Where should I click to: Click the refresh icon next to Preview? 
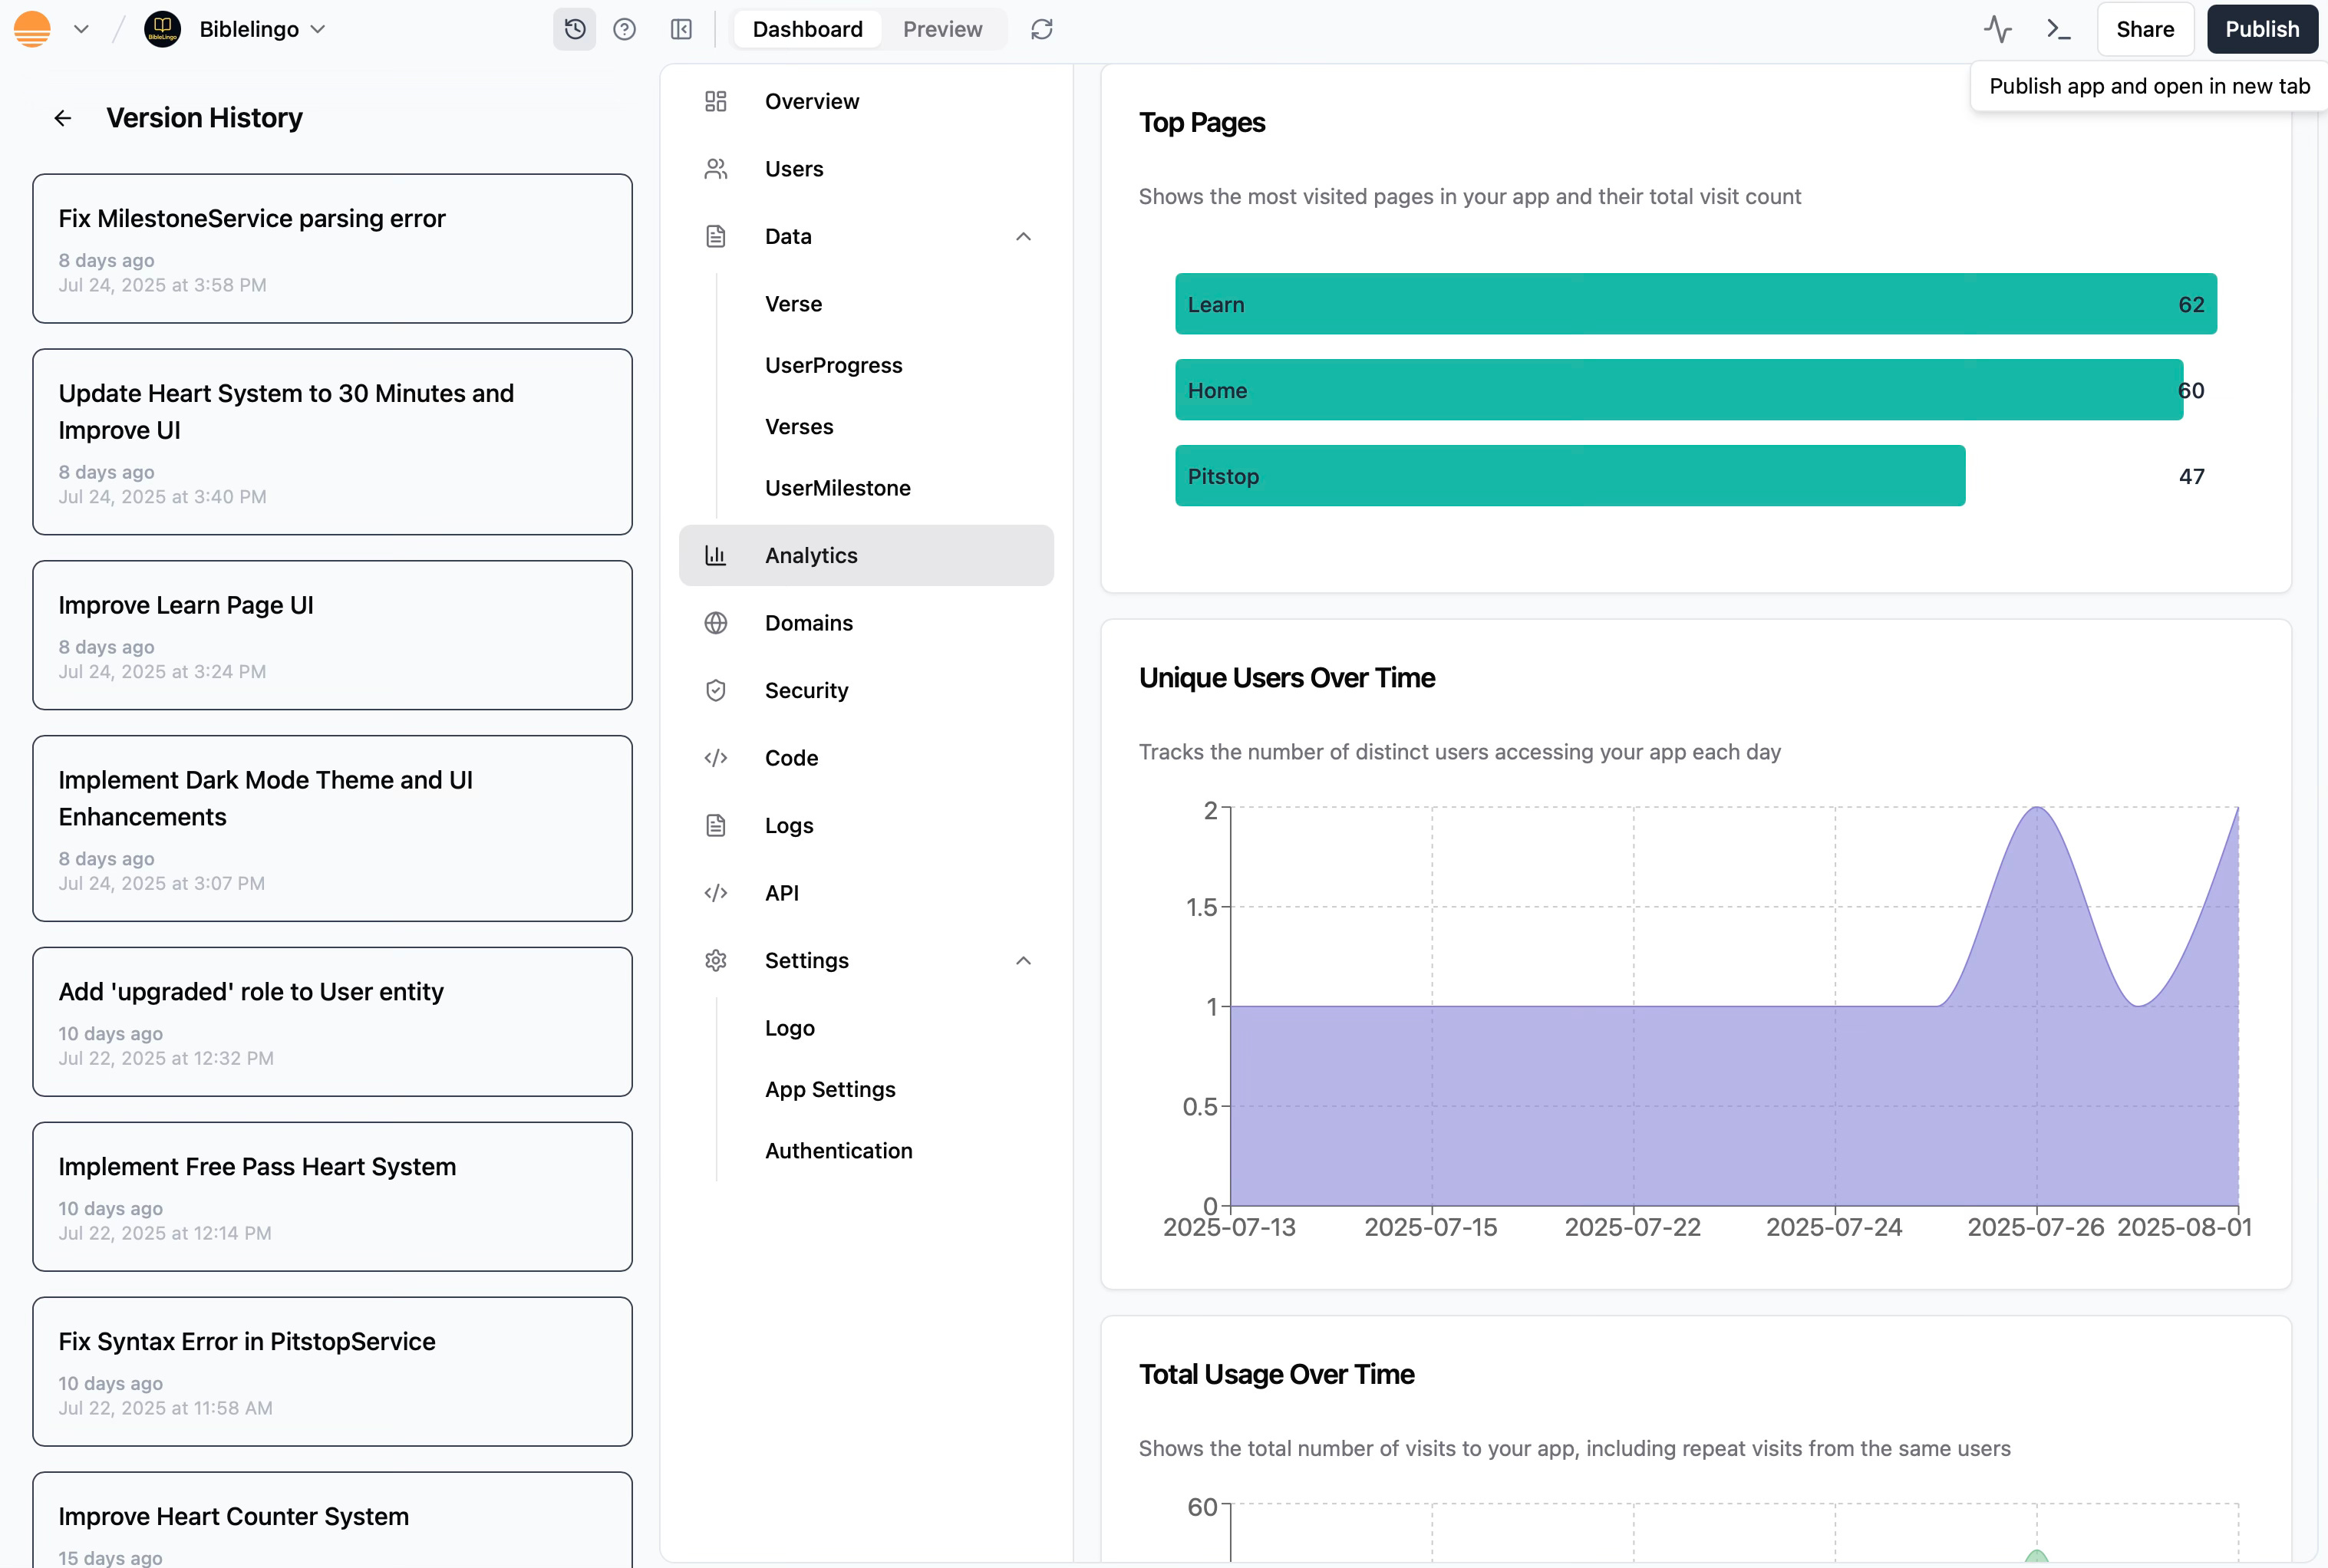pyautogui.click(x=1041, y=29)
